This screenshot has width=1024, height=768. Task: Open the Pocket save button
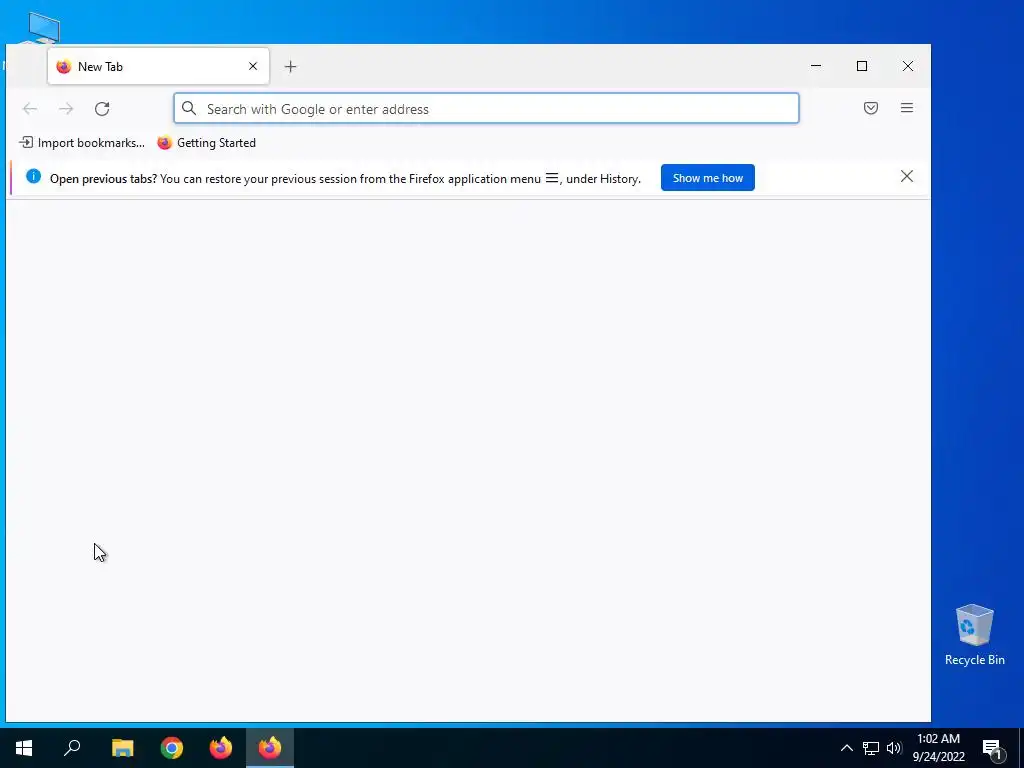pyautogui.click(x=871, y=108)
